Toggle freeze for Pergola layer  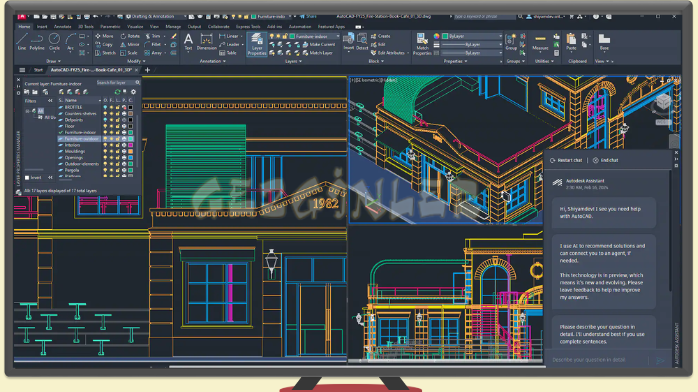[x=112, y=170]
